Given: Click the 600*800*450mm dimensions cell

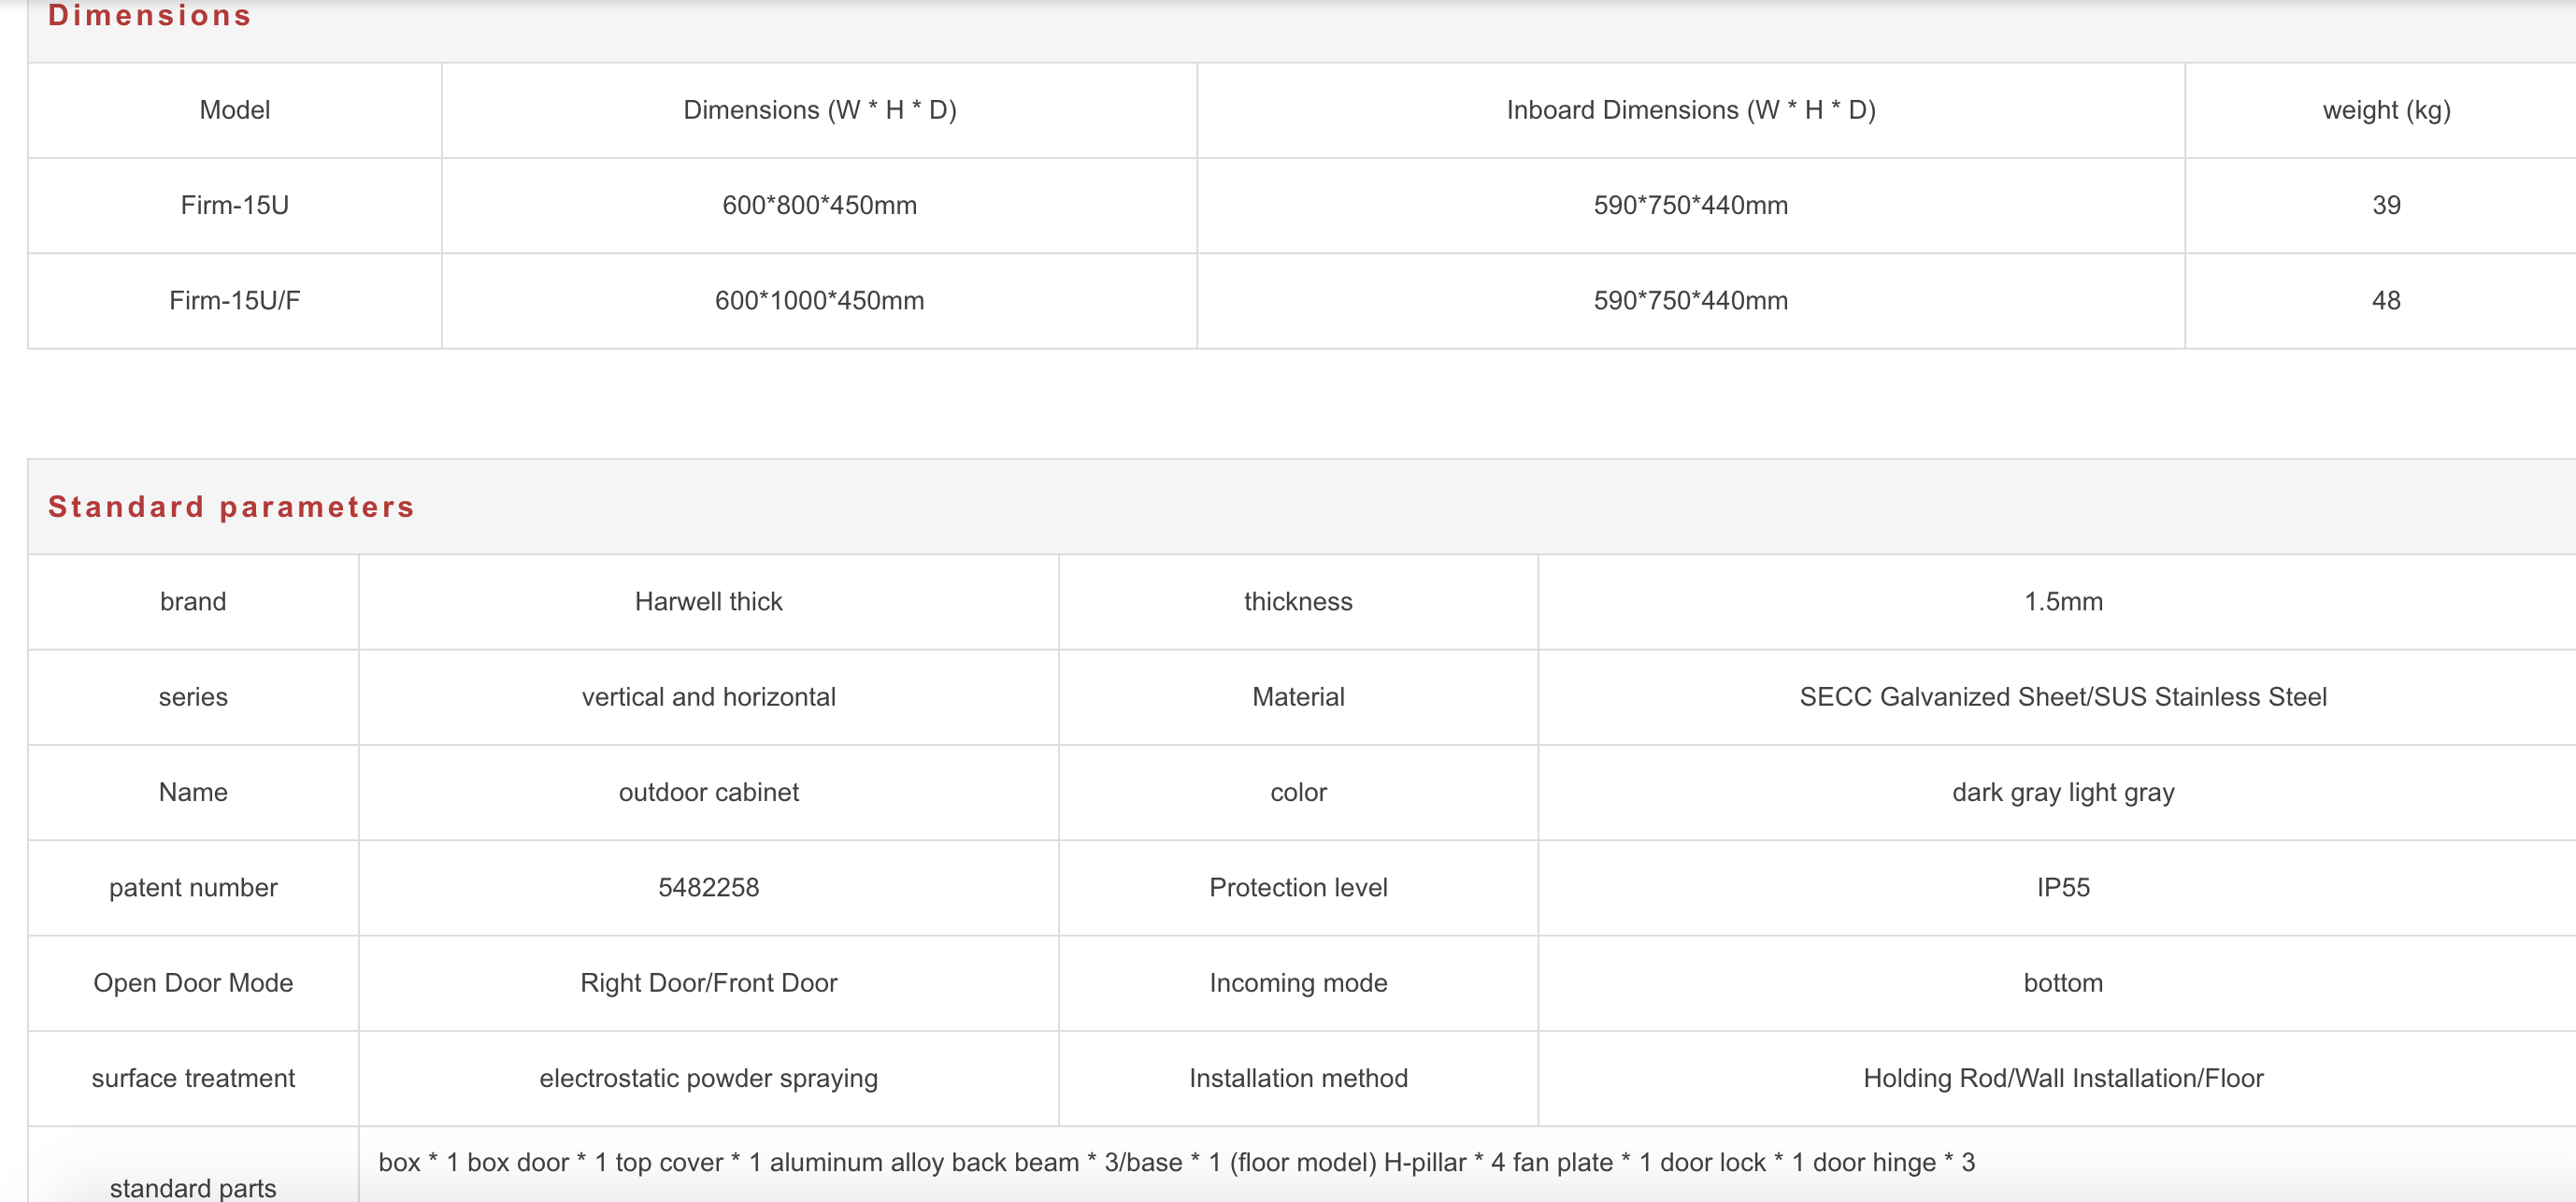Looking at the screenshot, I should click(x=819, y=205).
